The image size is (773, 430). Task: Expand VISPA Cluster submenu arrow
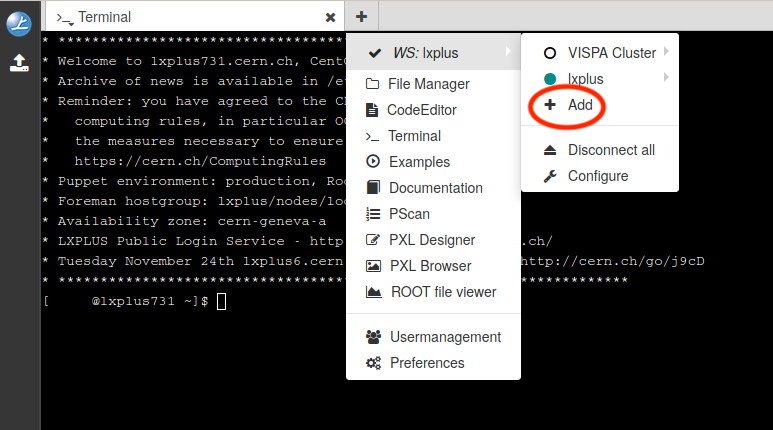point(666,52)
